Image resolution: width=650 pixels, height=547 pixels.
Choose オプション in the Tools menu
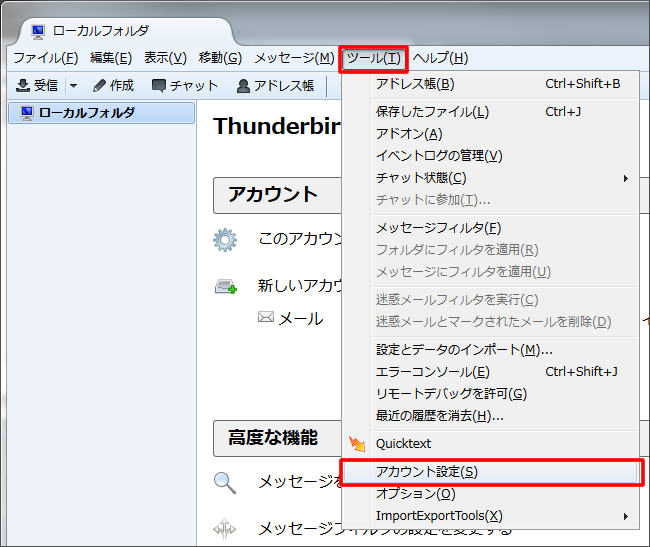415,494
